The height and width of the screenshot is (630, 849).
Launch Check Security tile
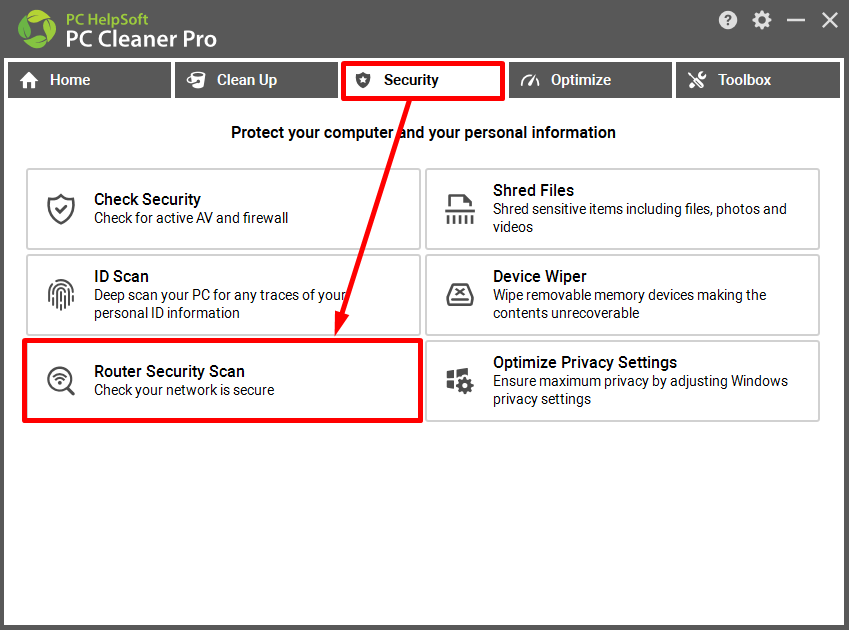pyautogui.click(x=223, y=209)
